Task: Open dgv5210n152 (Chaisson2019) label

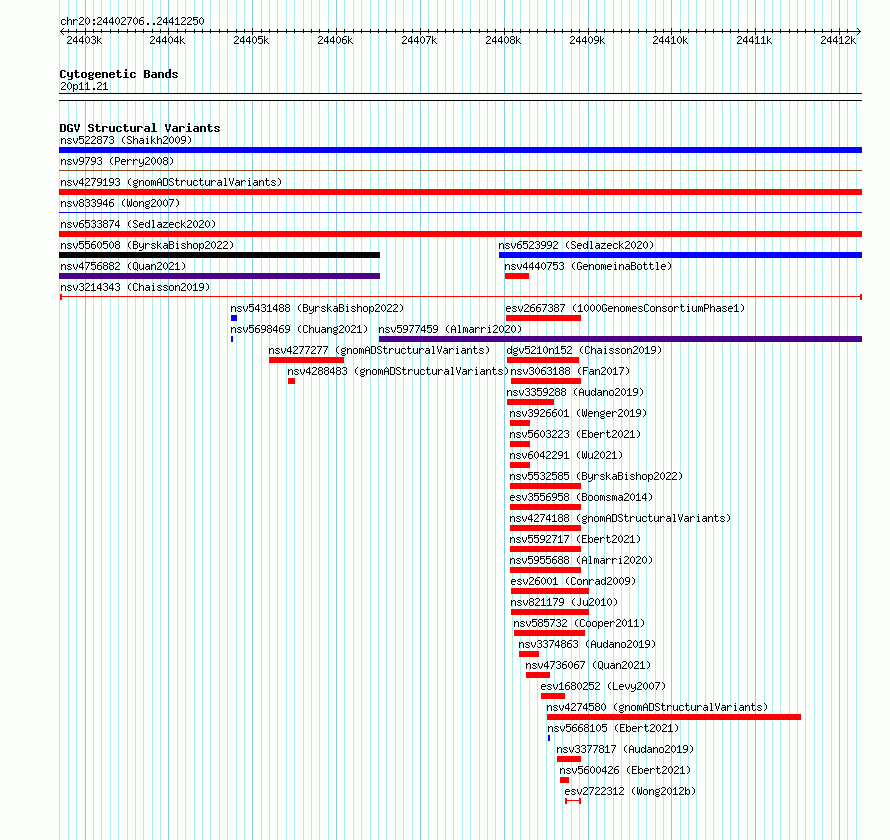Action: (x=584, y=350)
